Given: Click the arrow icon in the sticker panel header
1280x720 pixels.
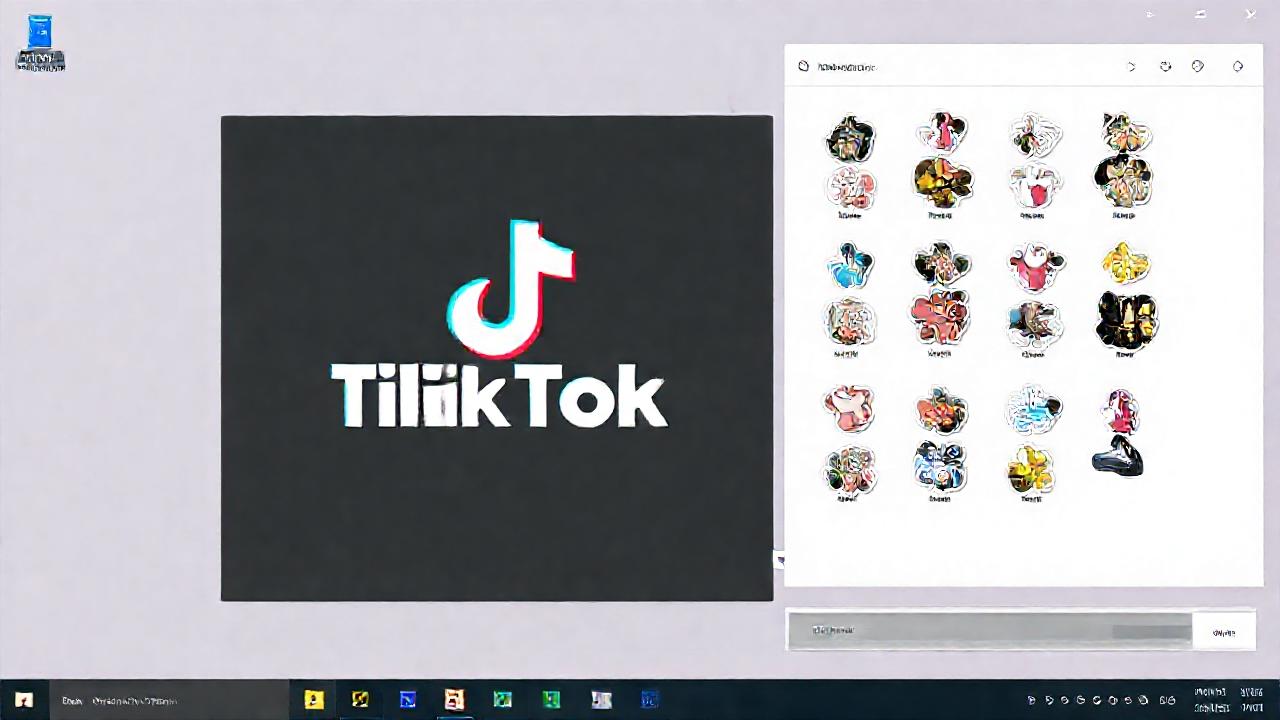Looking at the screenshot, I should [1132, 67].
